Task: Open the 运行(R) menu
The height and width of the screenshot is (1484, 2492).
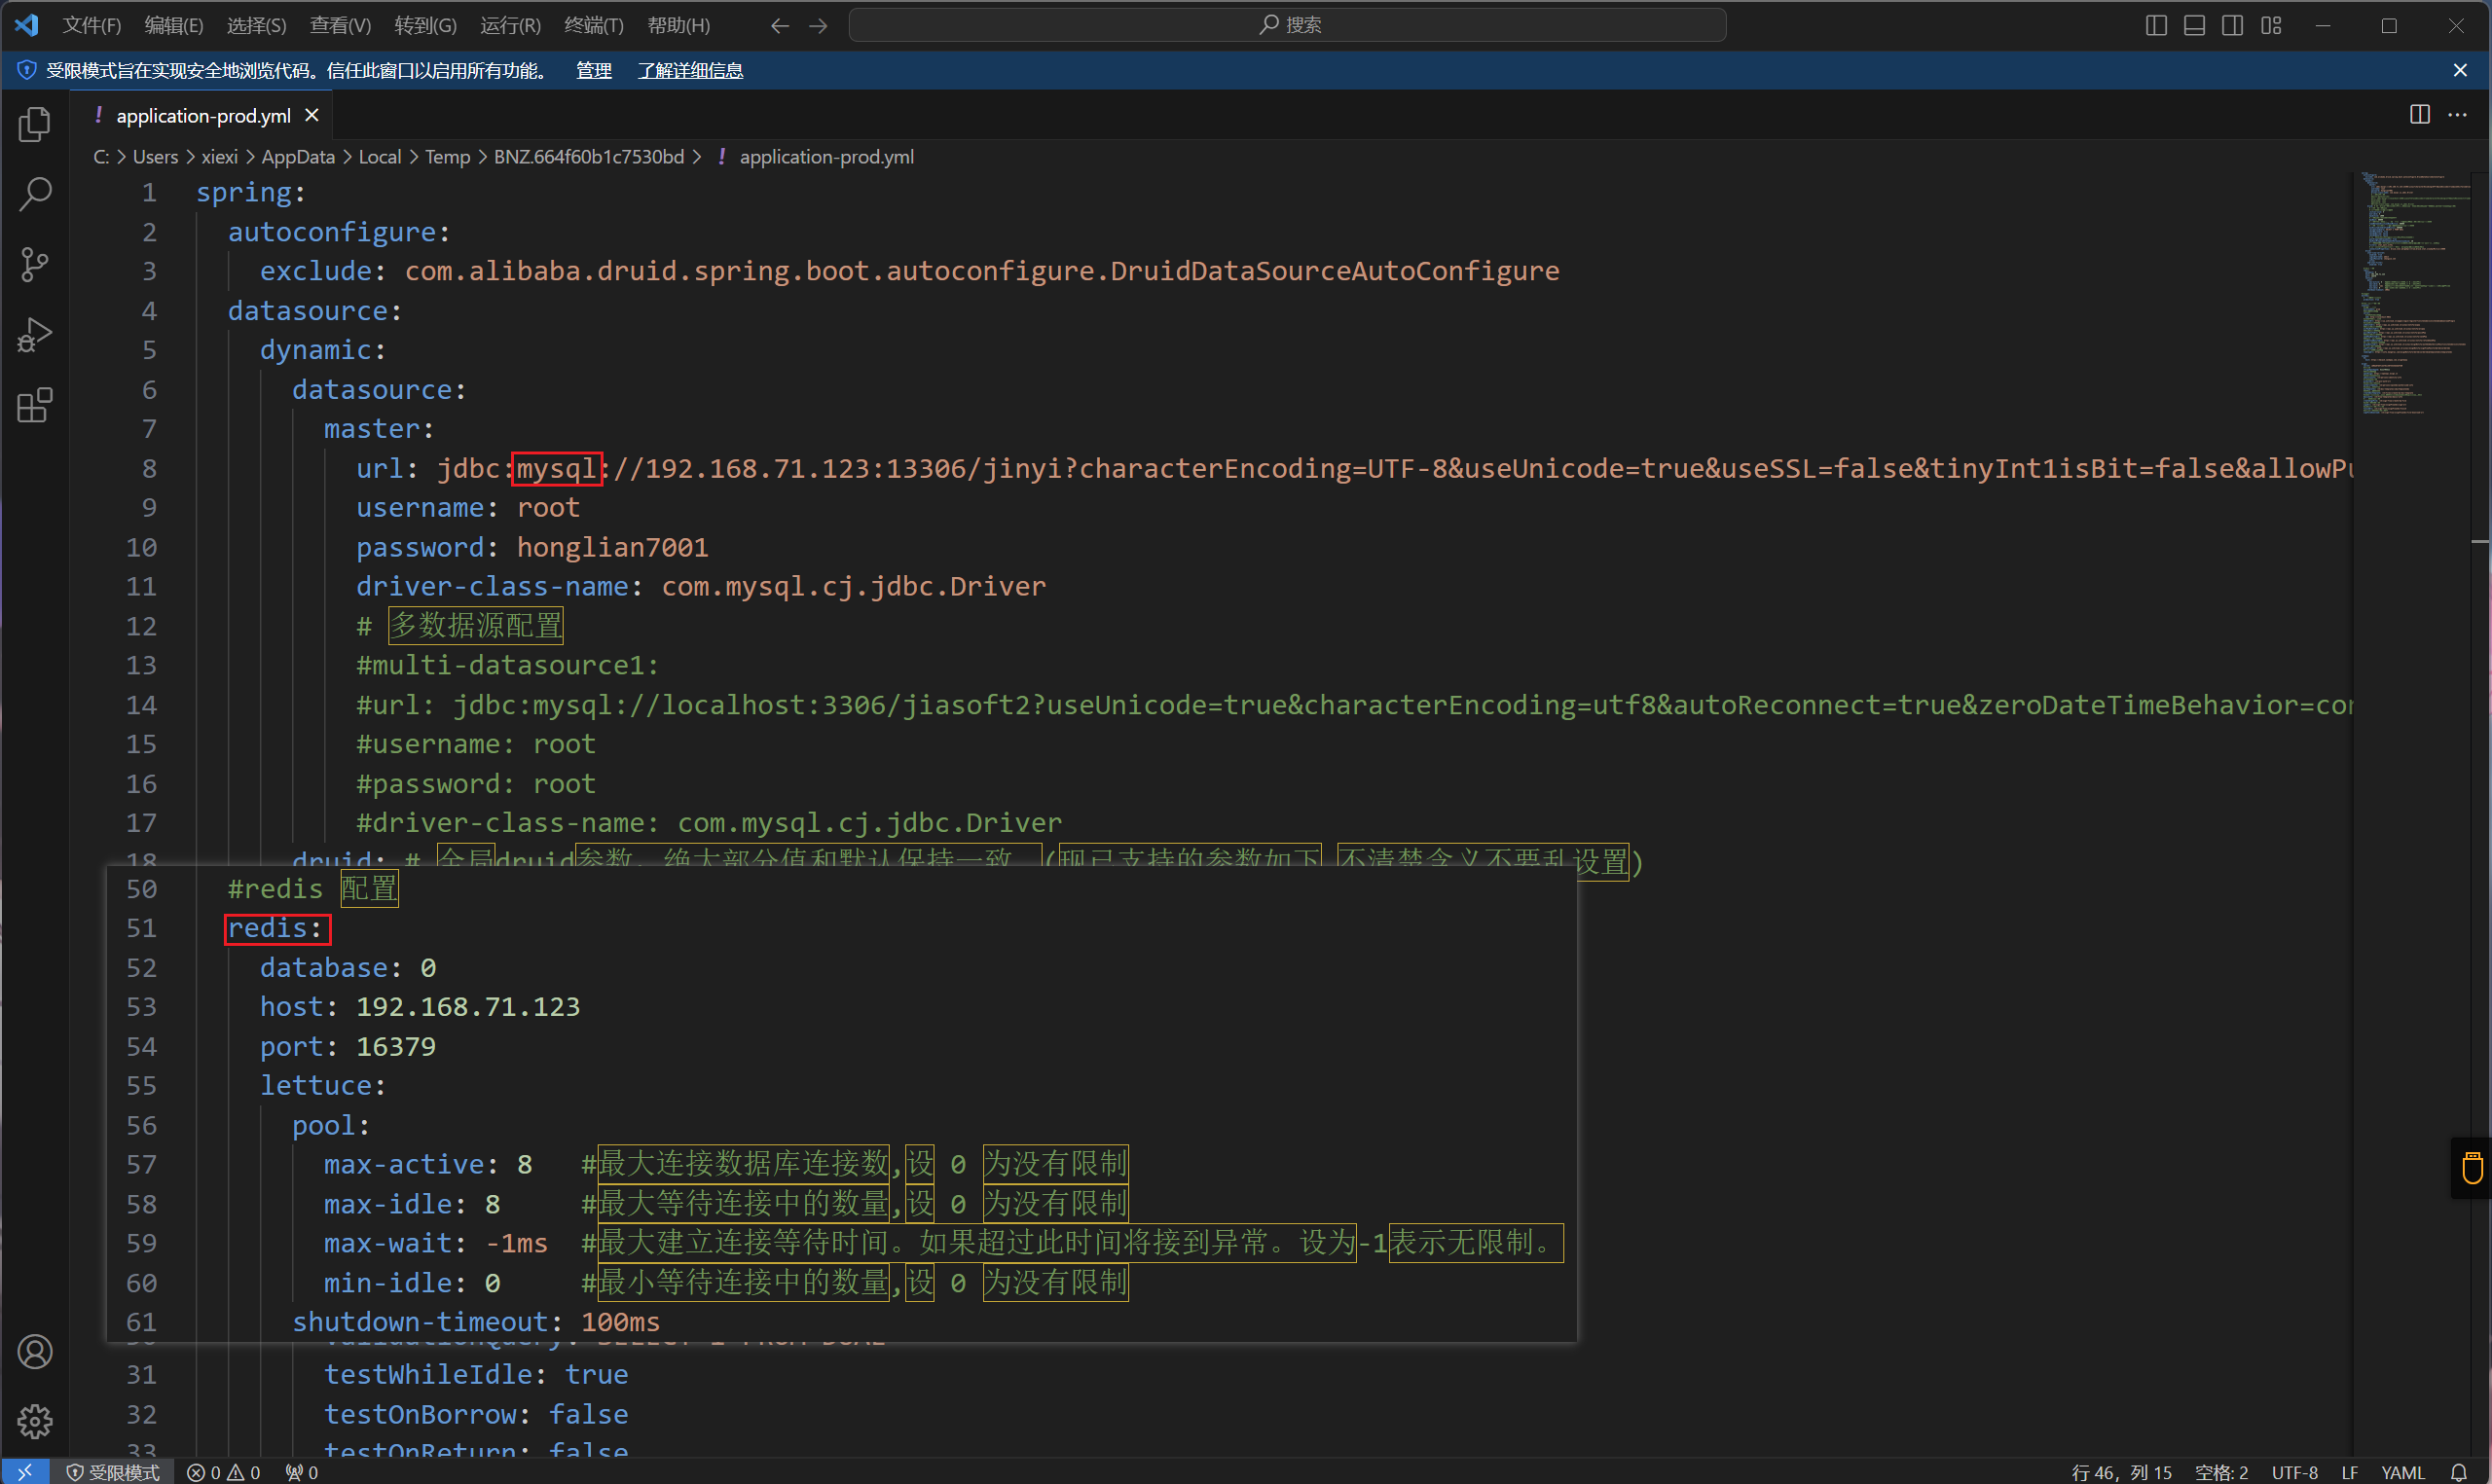Action: tap(510, 25)
